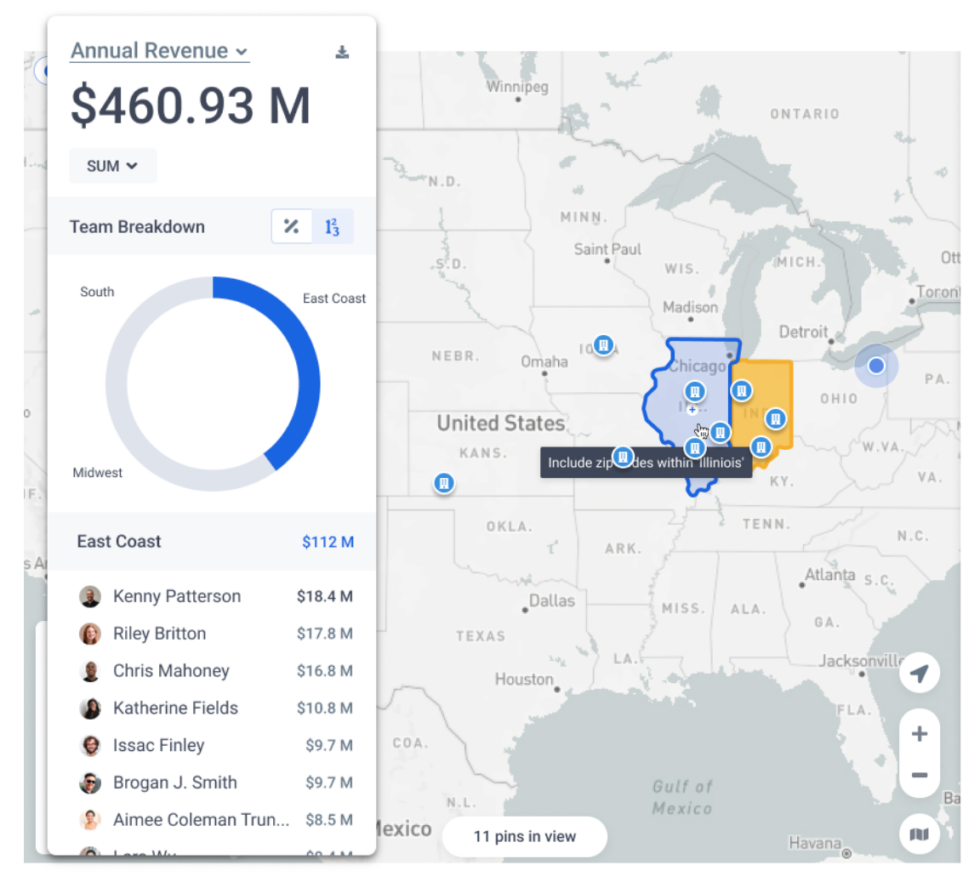
Task: Select the pin near Omaha on the map
Action: (x=603, y=345)
